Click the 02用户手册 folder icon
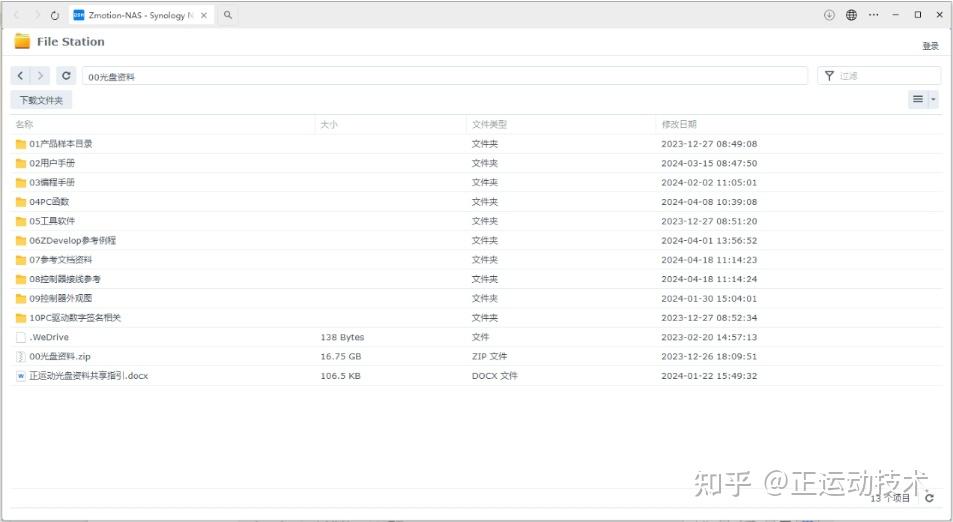This screenshot has width=953, height=522. [21, 163]
